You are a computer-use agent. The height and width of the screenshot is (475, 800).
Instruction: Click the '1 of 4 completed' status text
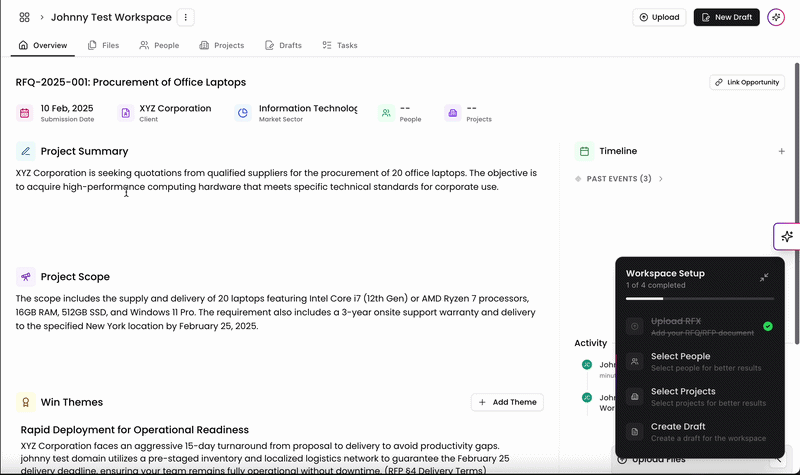[656, 285]
